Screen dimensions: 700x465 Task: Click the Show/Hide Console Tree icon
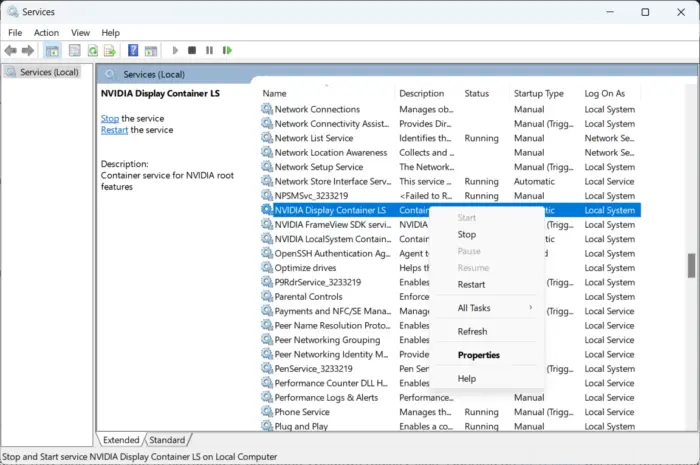(52, 50)
